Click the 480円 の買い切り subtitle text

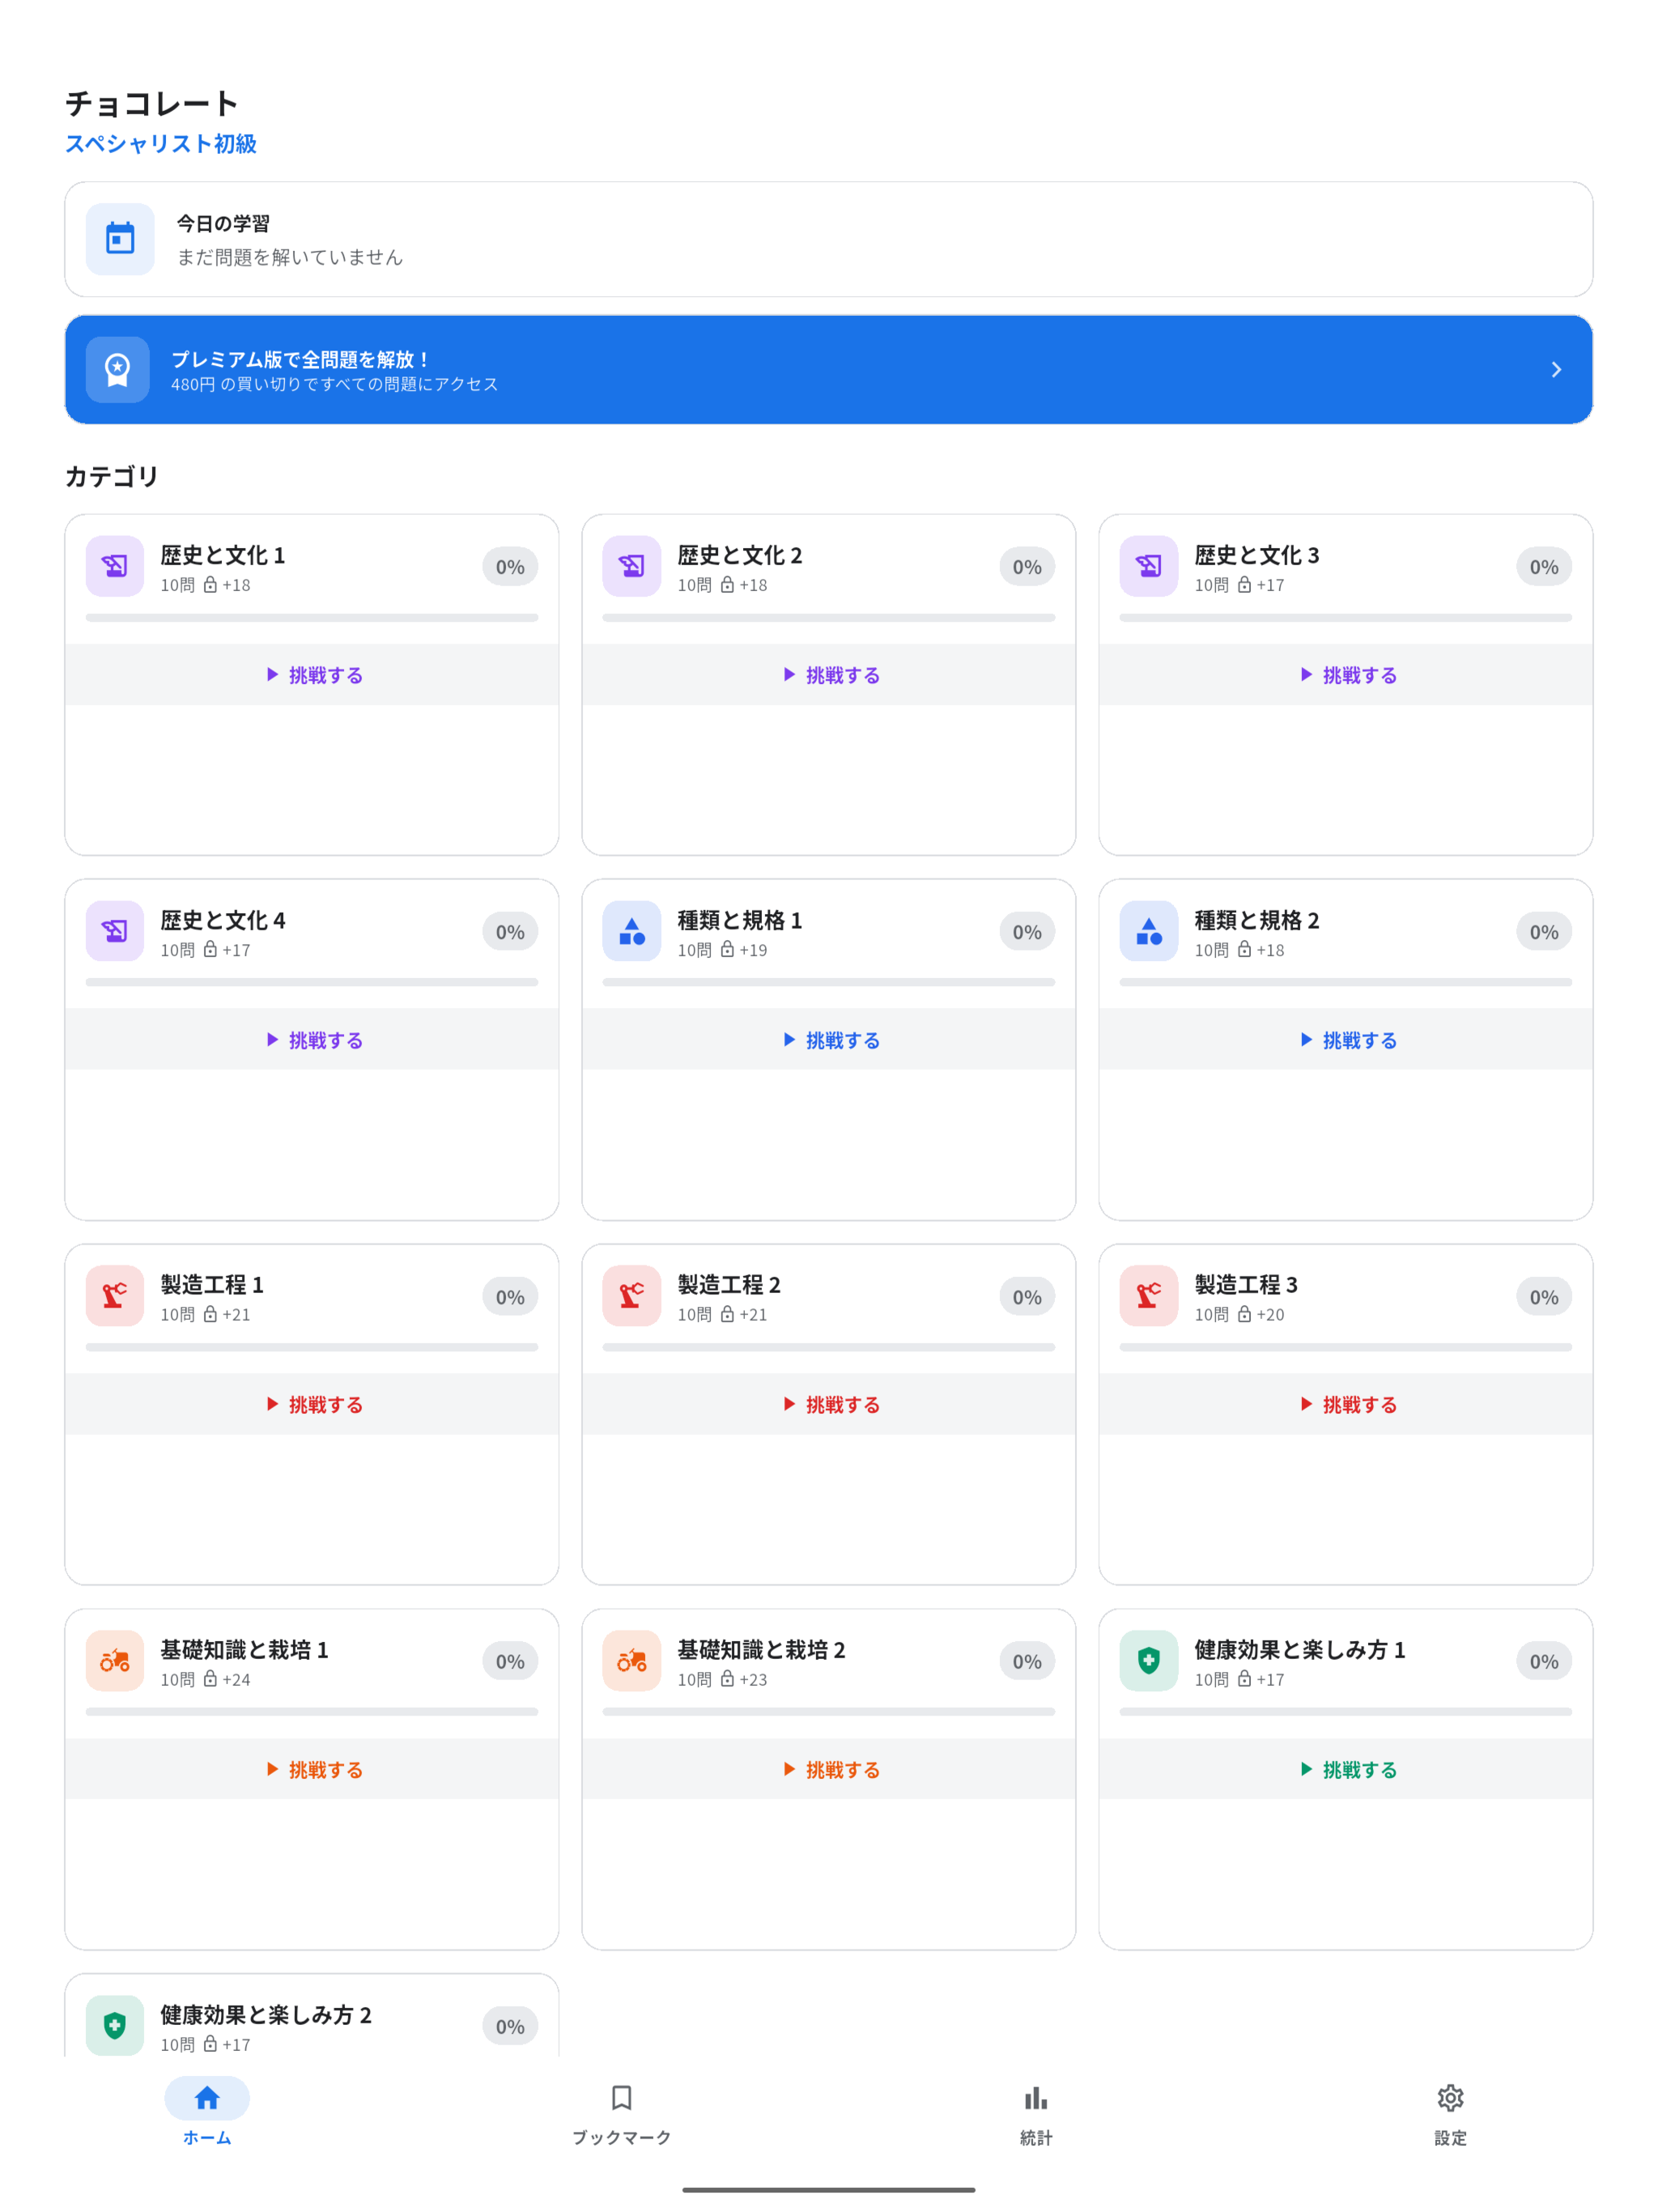[x=334, y=385]
